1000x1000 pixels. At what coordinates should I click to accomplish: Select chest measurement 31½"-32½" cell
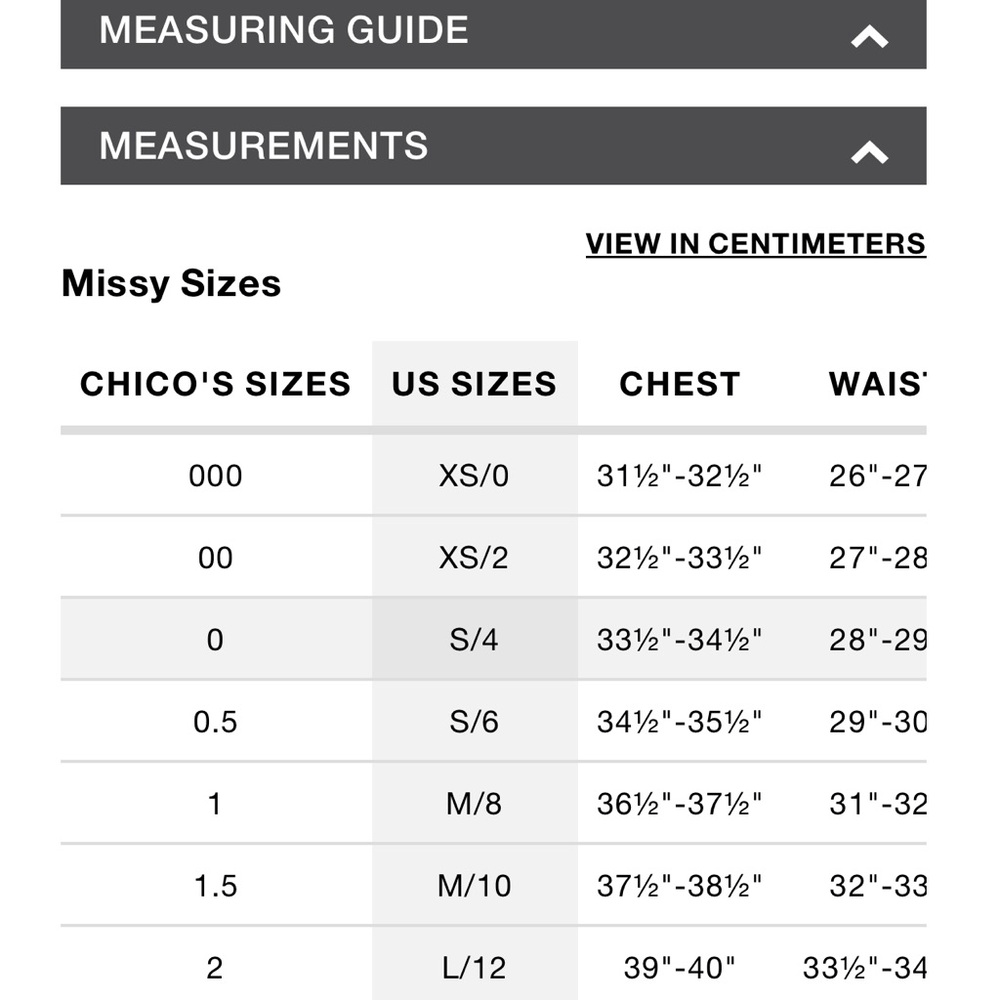679,476
